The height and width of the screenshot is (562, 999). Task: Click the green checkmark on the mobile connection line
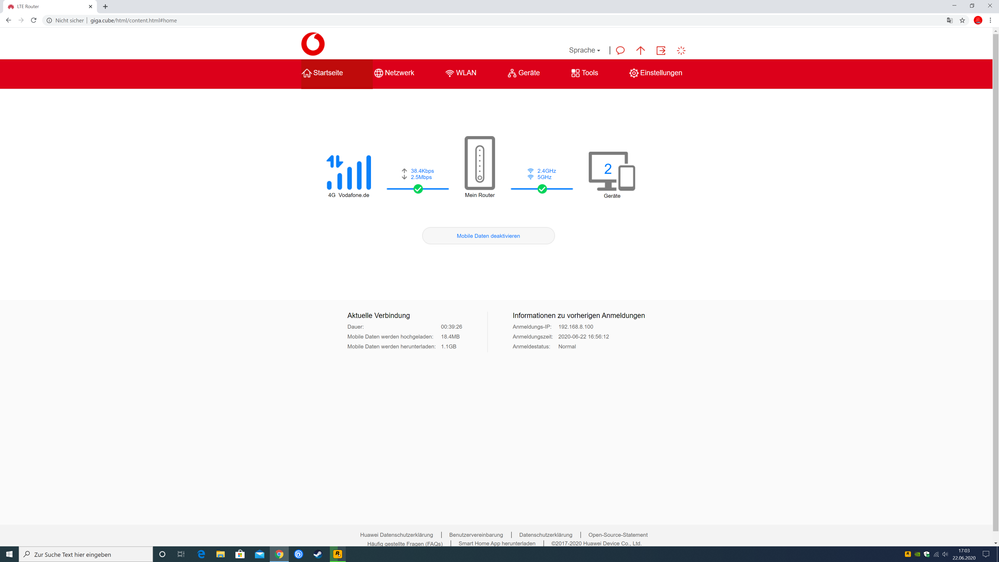pyautogui.click(x=418, y=189)
